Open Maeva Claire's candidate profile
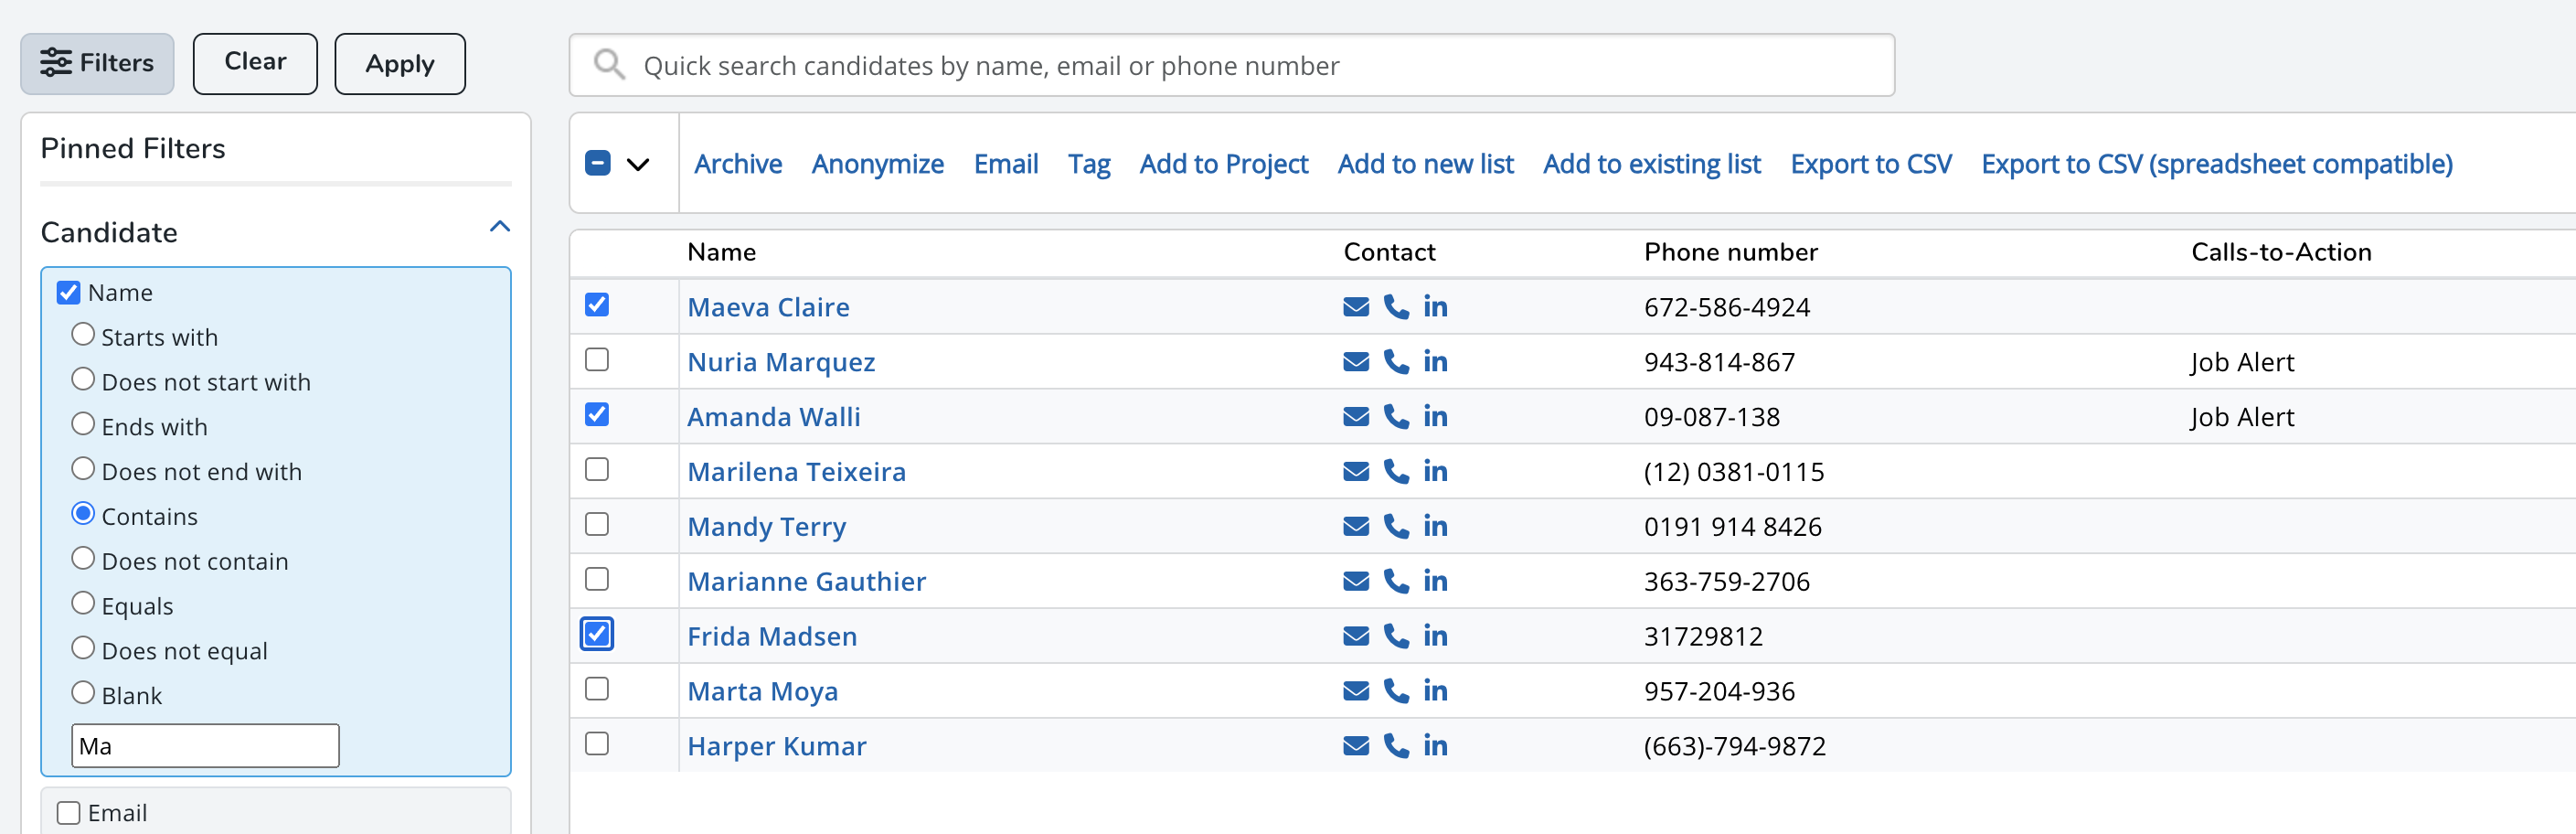The height and width of the screenshot is (834, 2576). coord(768,307)
